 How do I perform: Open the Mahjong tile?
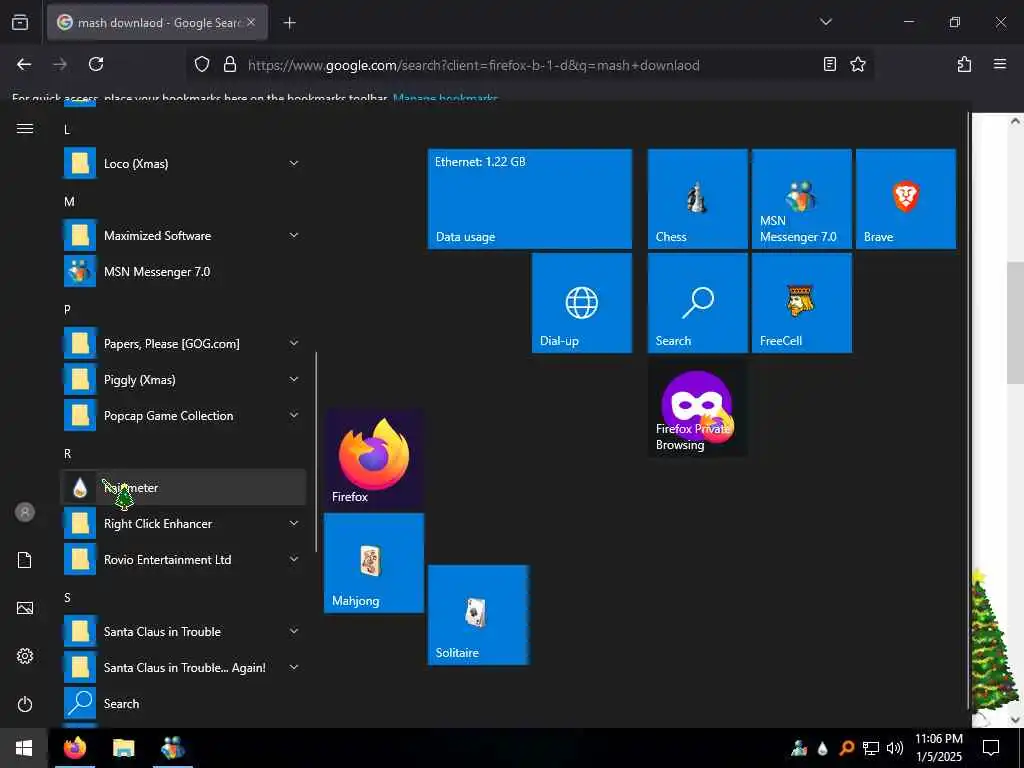click(x=374, y=563)
